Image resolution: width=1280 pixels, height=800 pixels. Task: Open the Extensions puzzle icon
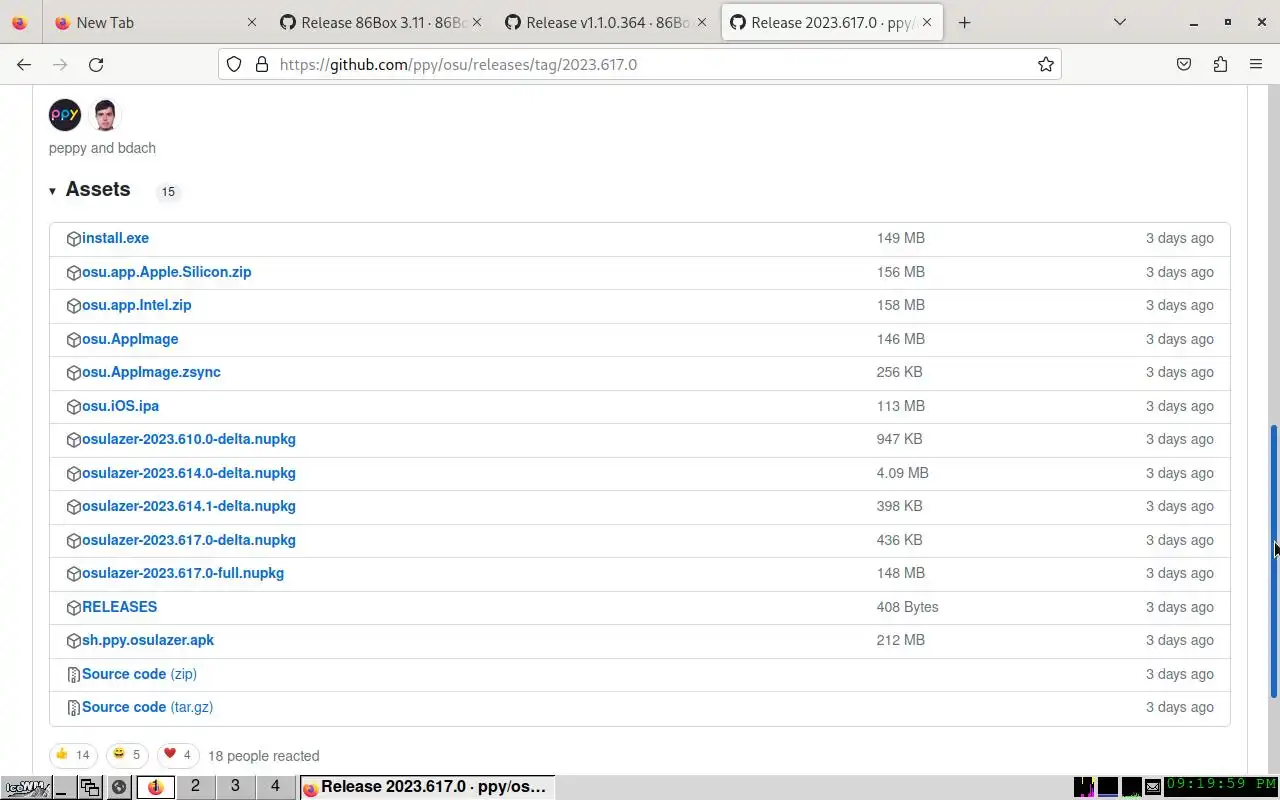coord(1220,64)
